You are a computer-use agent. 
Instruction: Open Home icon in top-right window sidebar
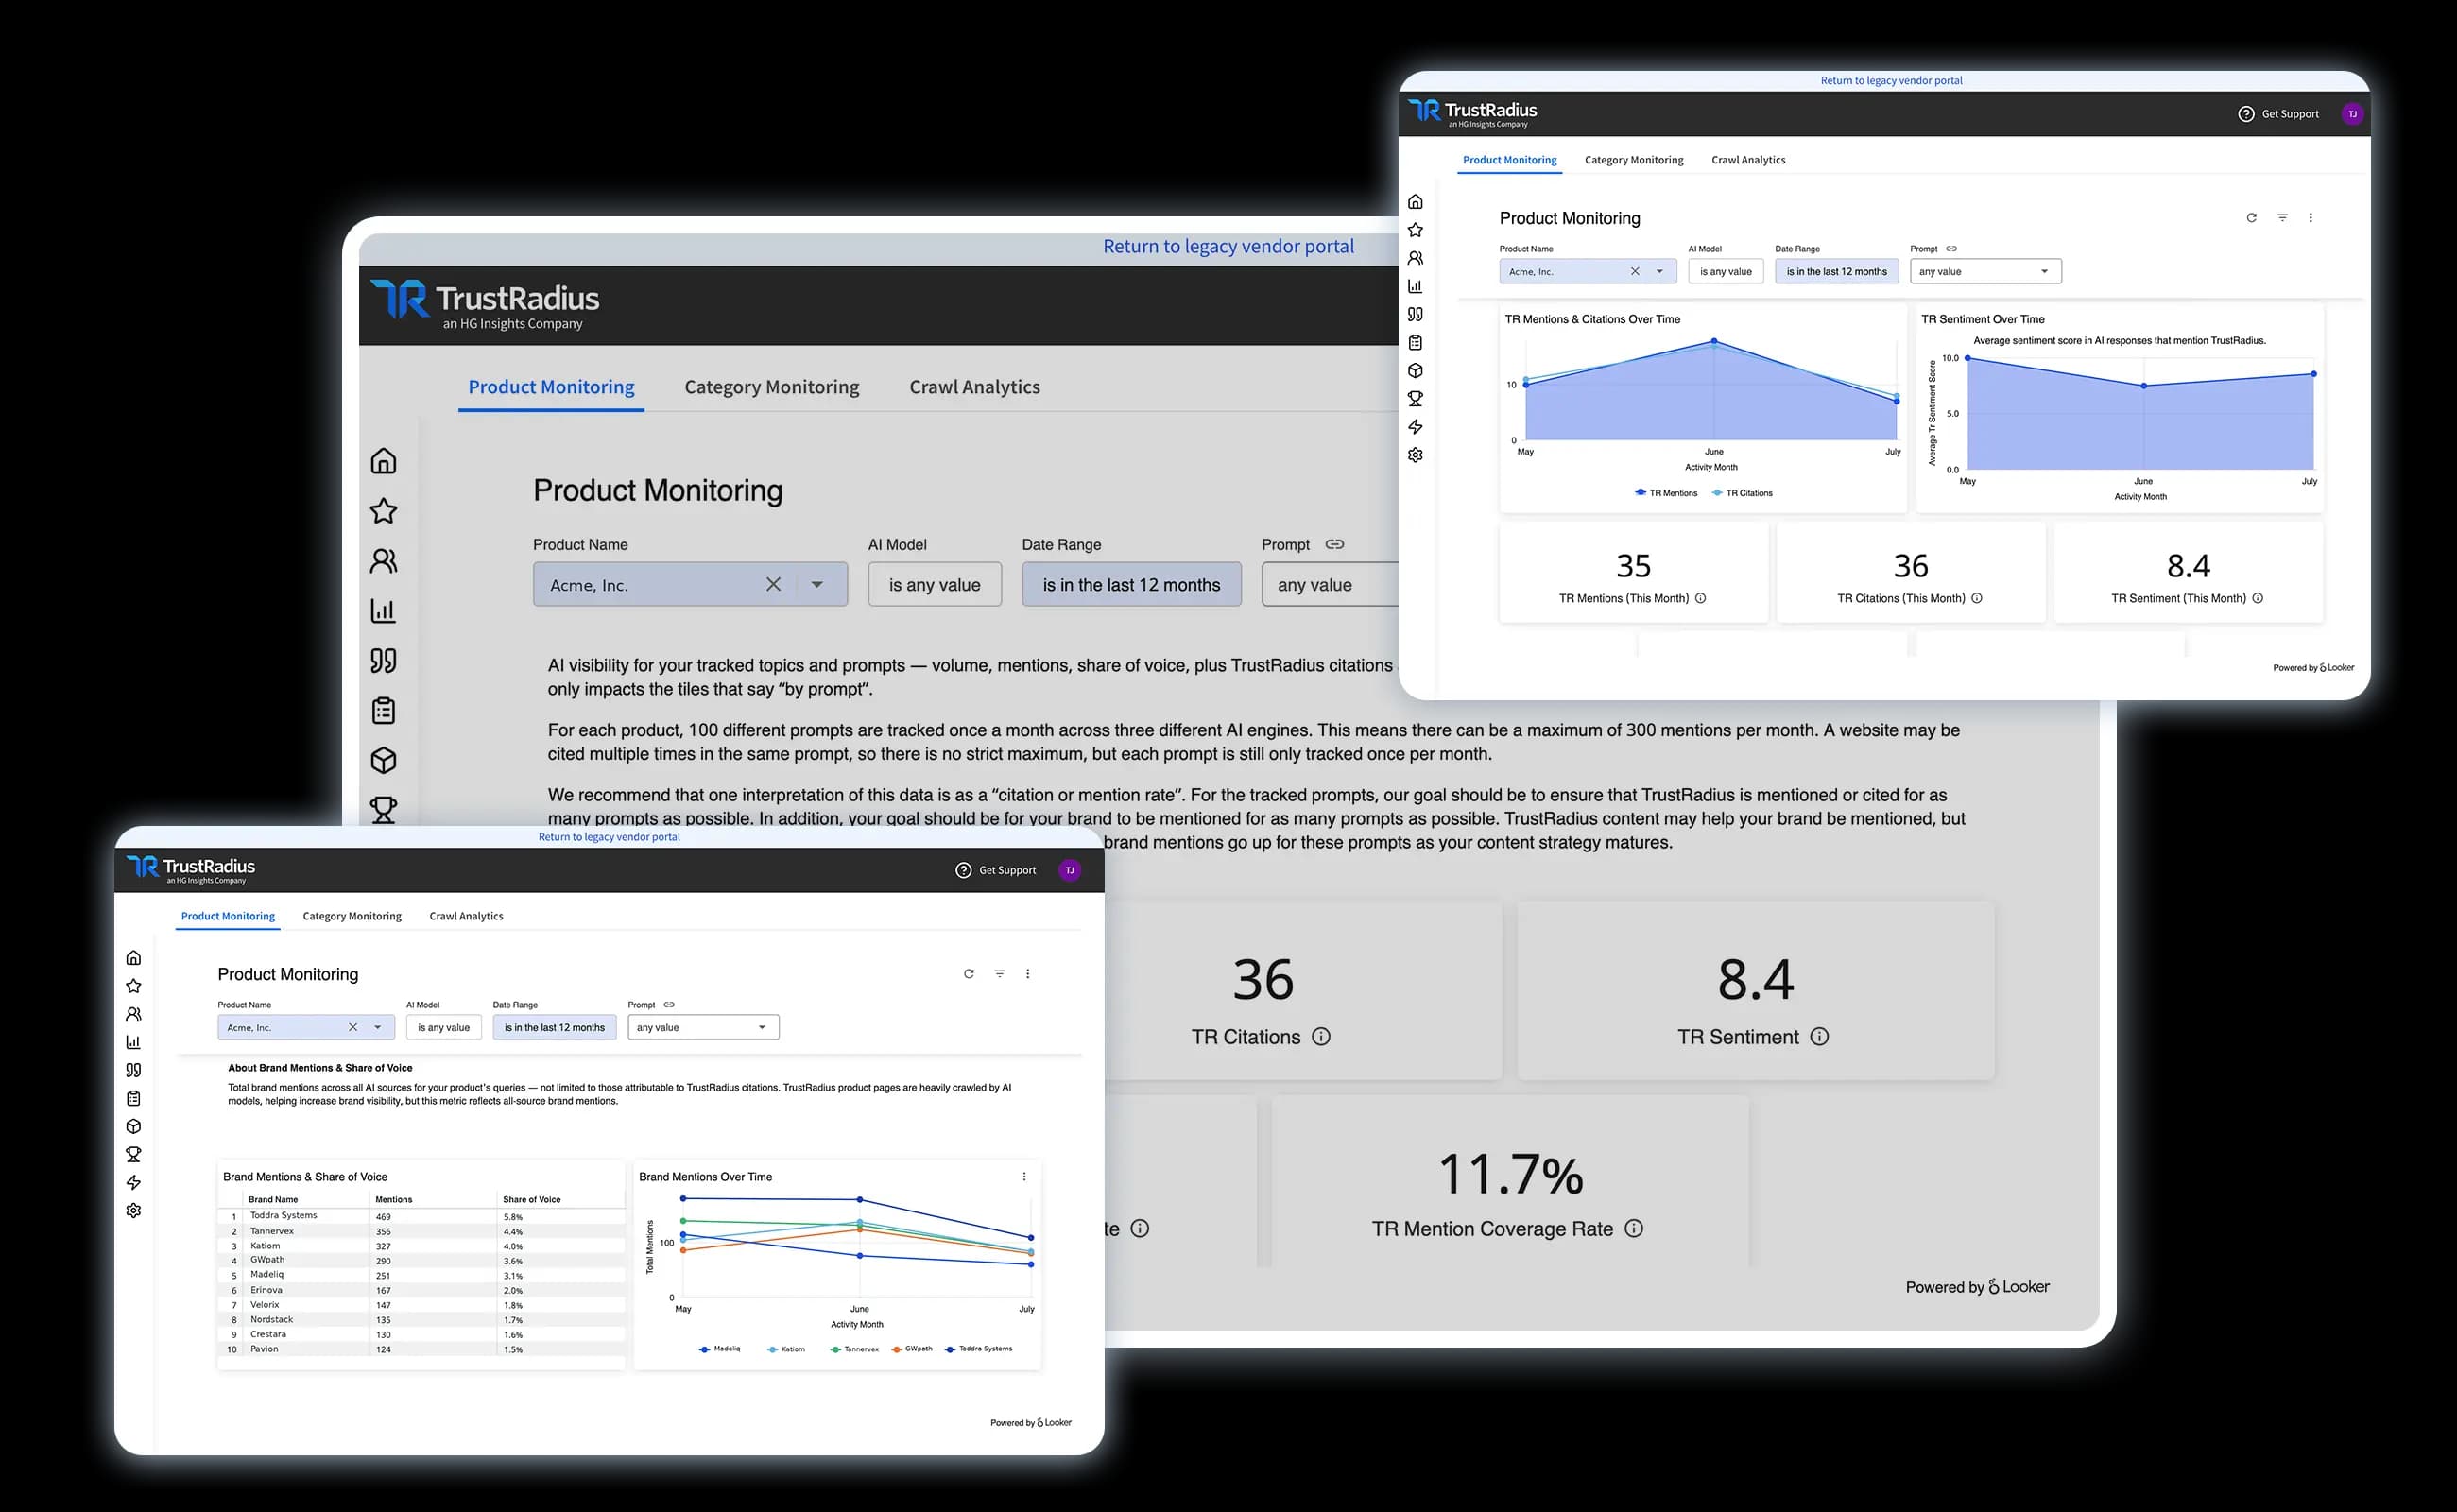coord(1415,202)
